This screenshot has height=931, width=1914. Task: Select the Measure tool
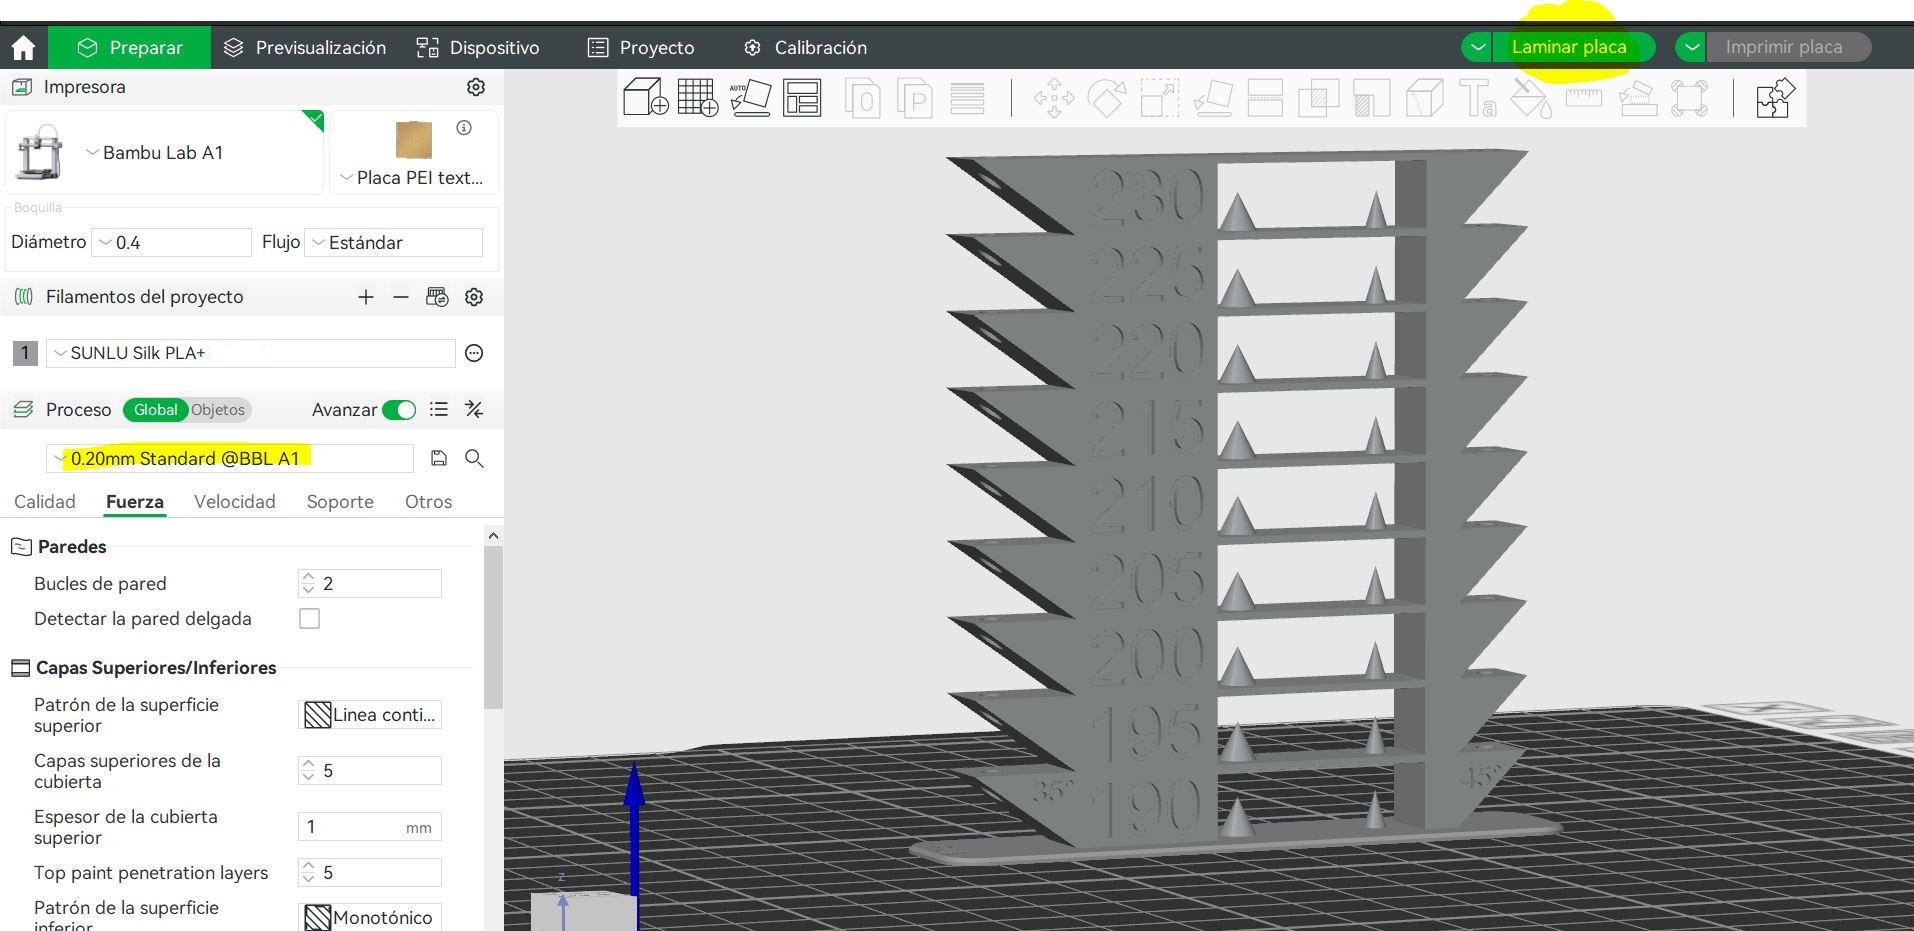[1584, 97]
